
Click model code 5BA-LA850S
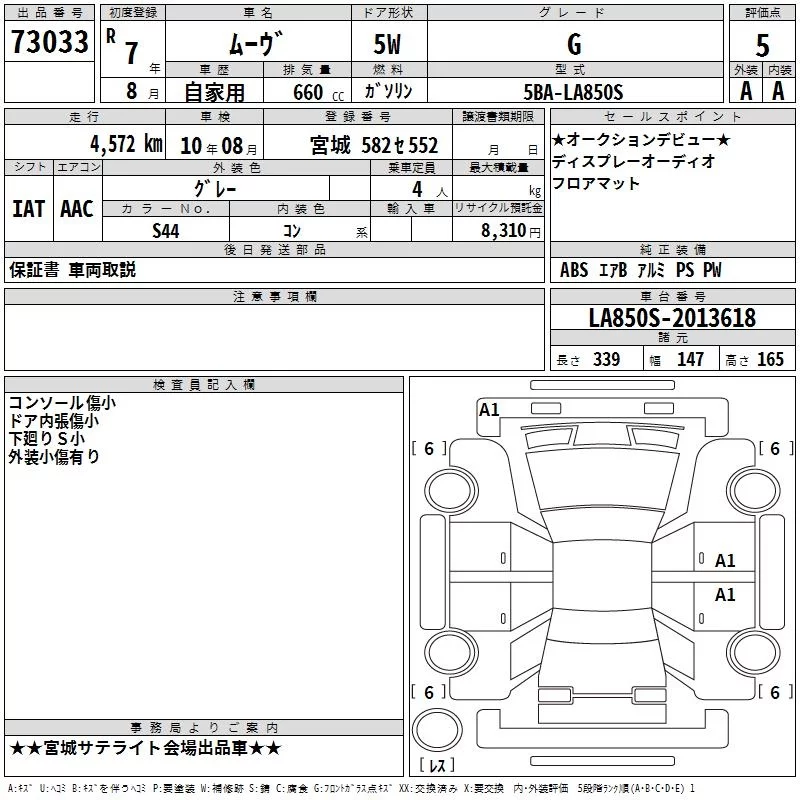(574, 92)
